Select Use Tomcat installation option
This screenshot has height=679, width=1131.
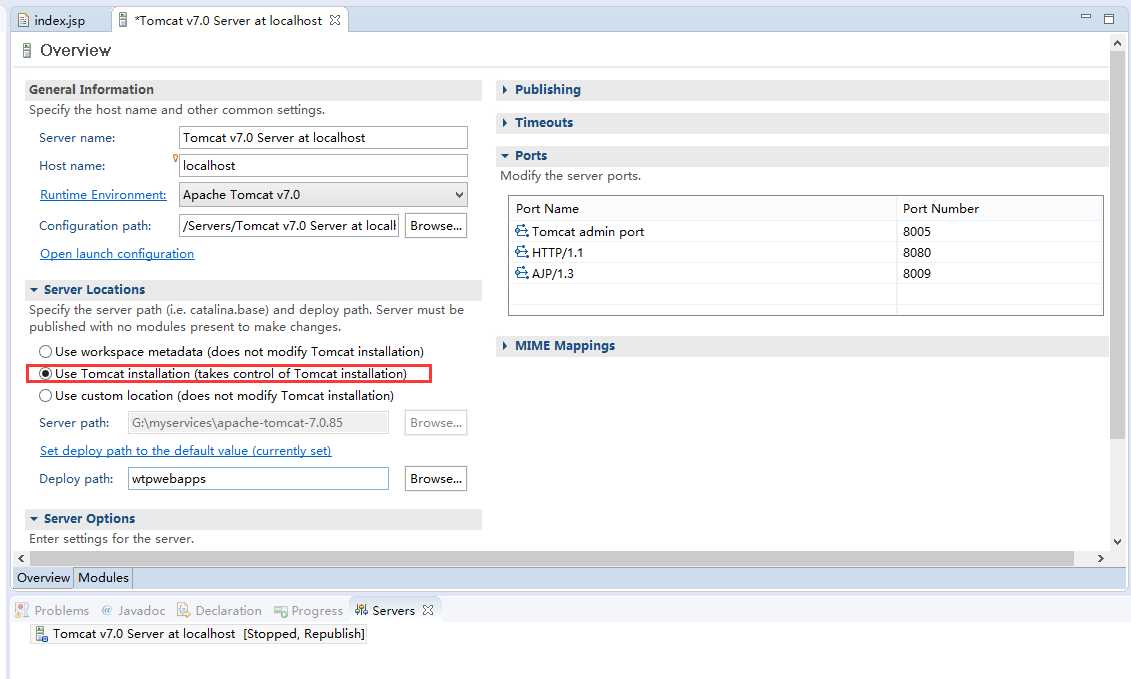pyautogui.click(x=45, y=374)
